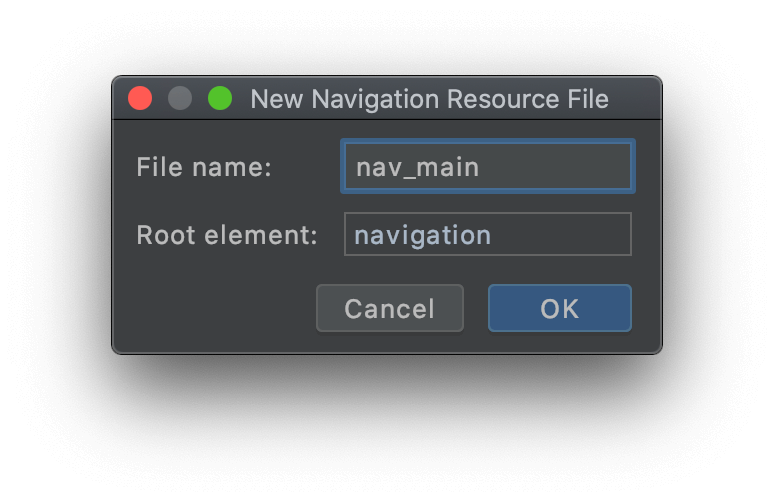774x502 pixels.
Task: Click the "File name:" label
Action: pos(204,167)
